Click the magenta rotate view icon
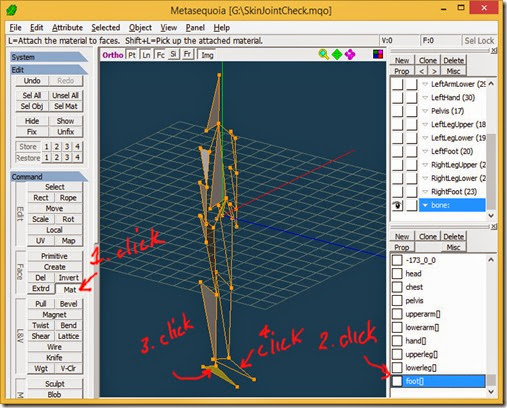Image resolution: width=507 pixels, height=408 pixels. pyautogui.click(x=350, y=54)
